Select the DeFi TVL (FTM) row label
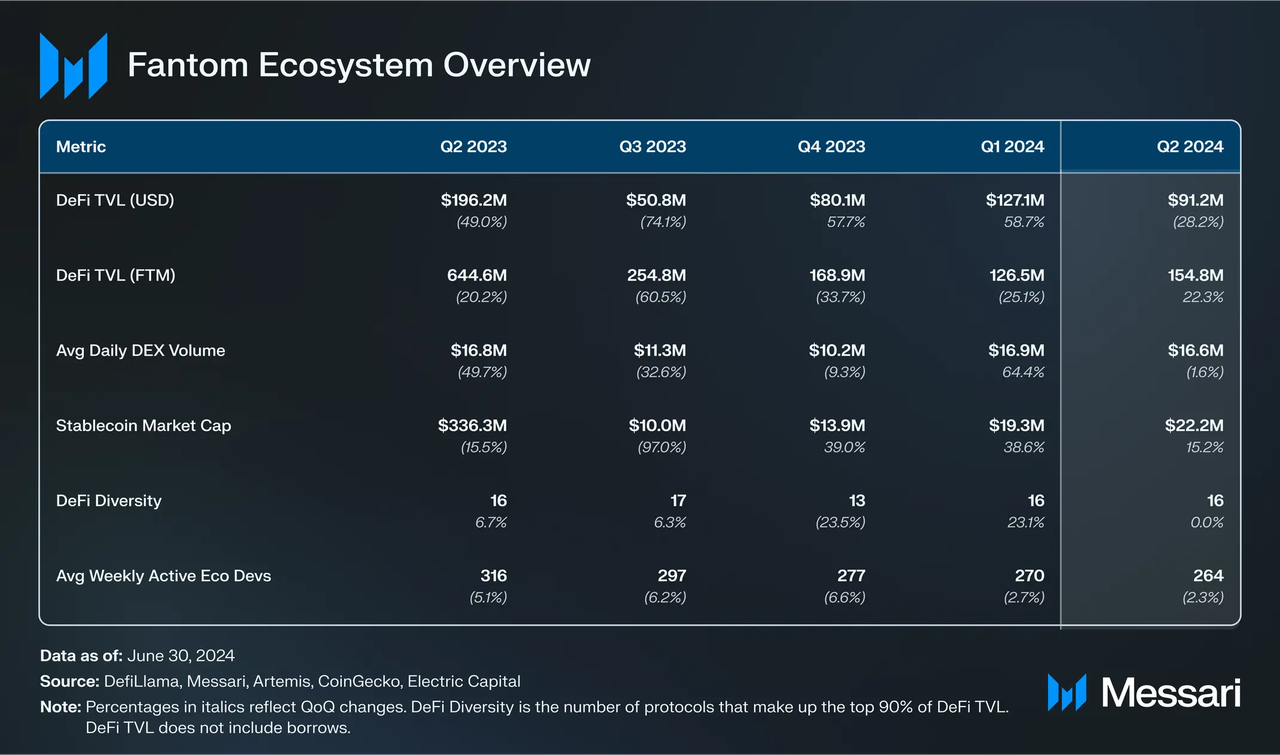The image size is (1280, 755). point(115,275)
